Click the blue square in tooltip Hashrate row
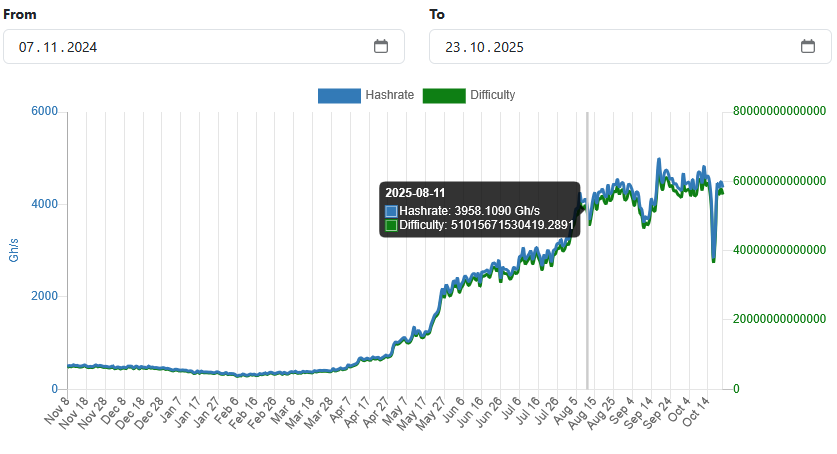837x454 pixels. (391, 211)
